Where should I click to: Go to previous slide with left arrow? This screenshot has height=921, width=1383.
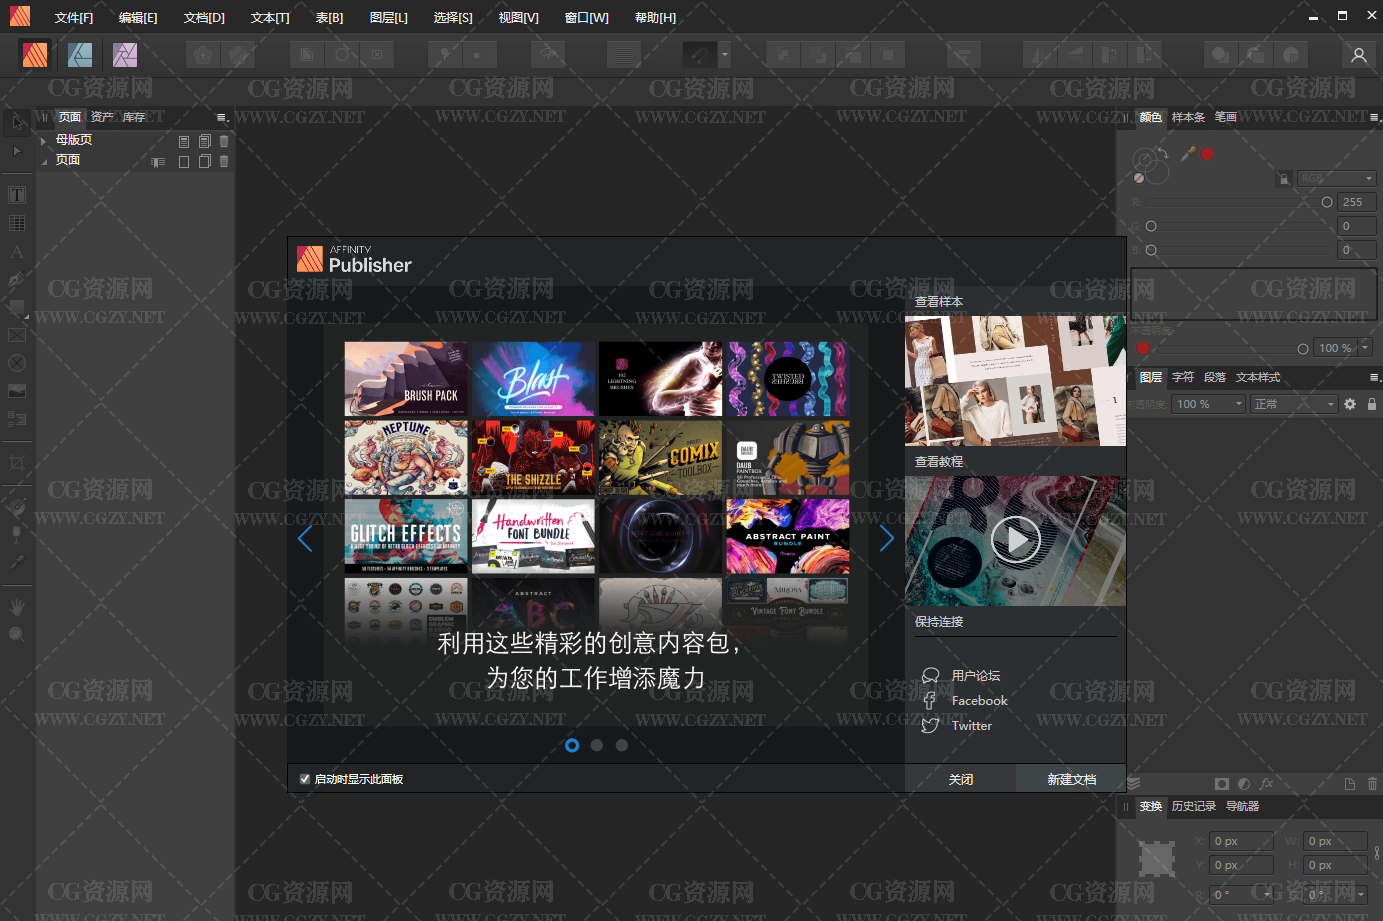click(305, 539)
